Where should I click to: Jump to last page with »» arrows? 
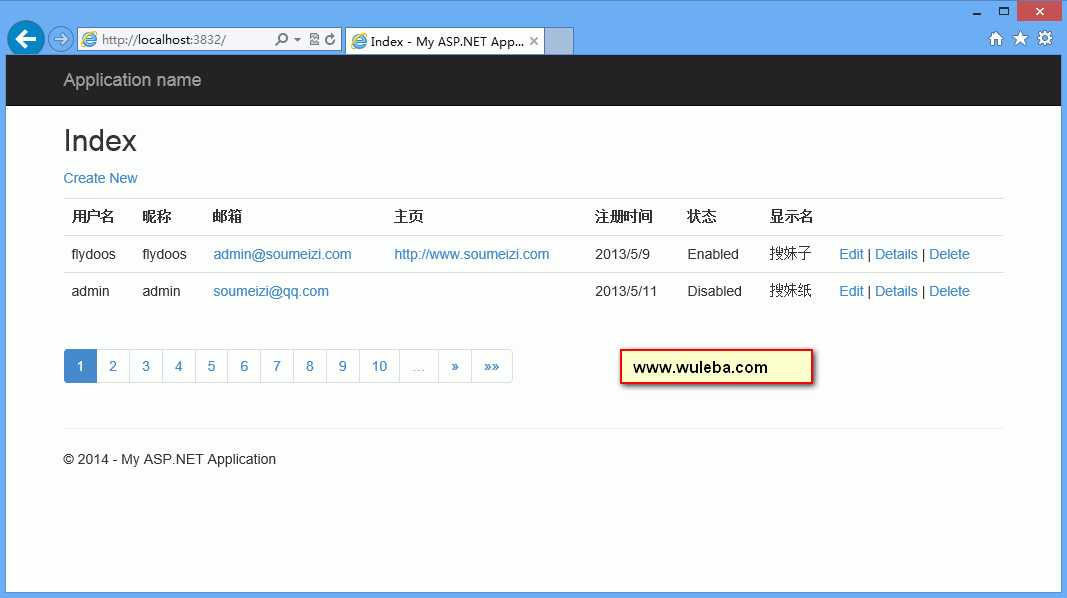click(x=491, y=366)
